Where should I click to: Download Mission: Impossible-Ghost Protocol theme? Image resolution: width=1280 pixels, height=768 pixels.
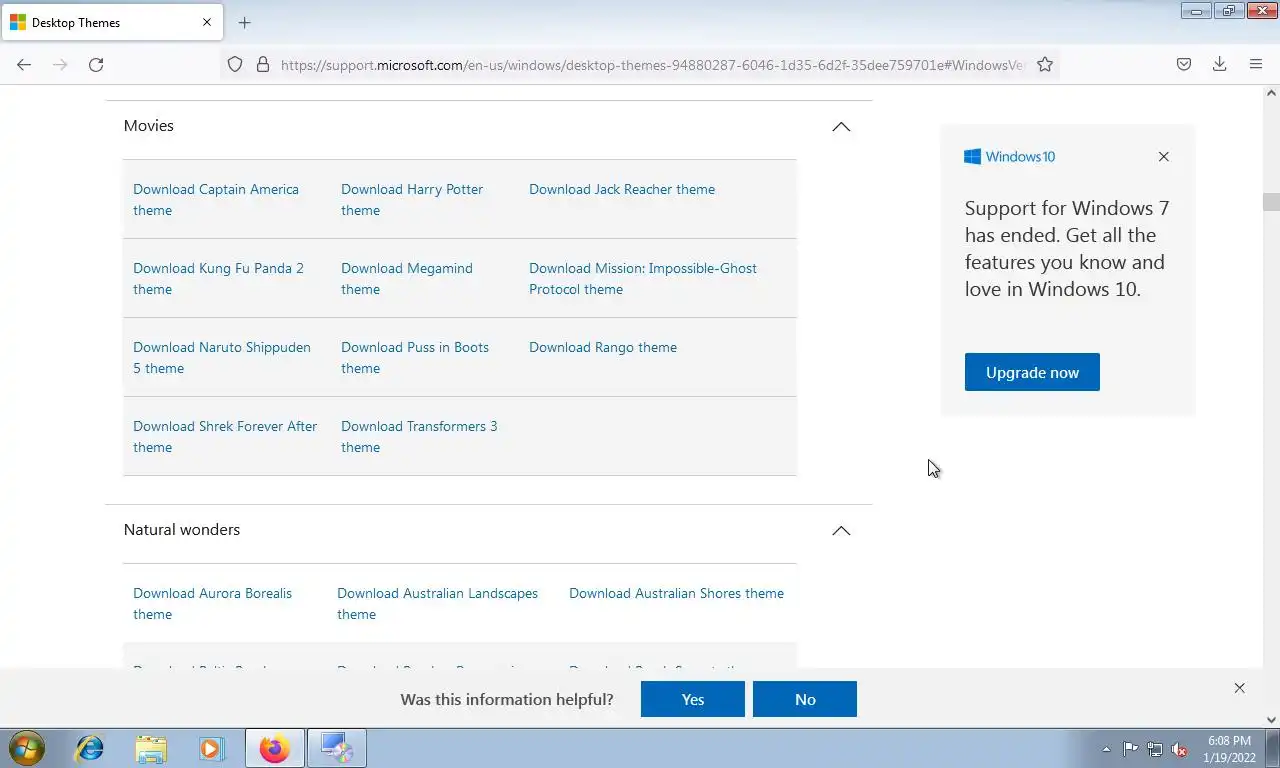click(x=643, y=278)
